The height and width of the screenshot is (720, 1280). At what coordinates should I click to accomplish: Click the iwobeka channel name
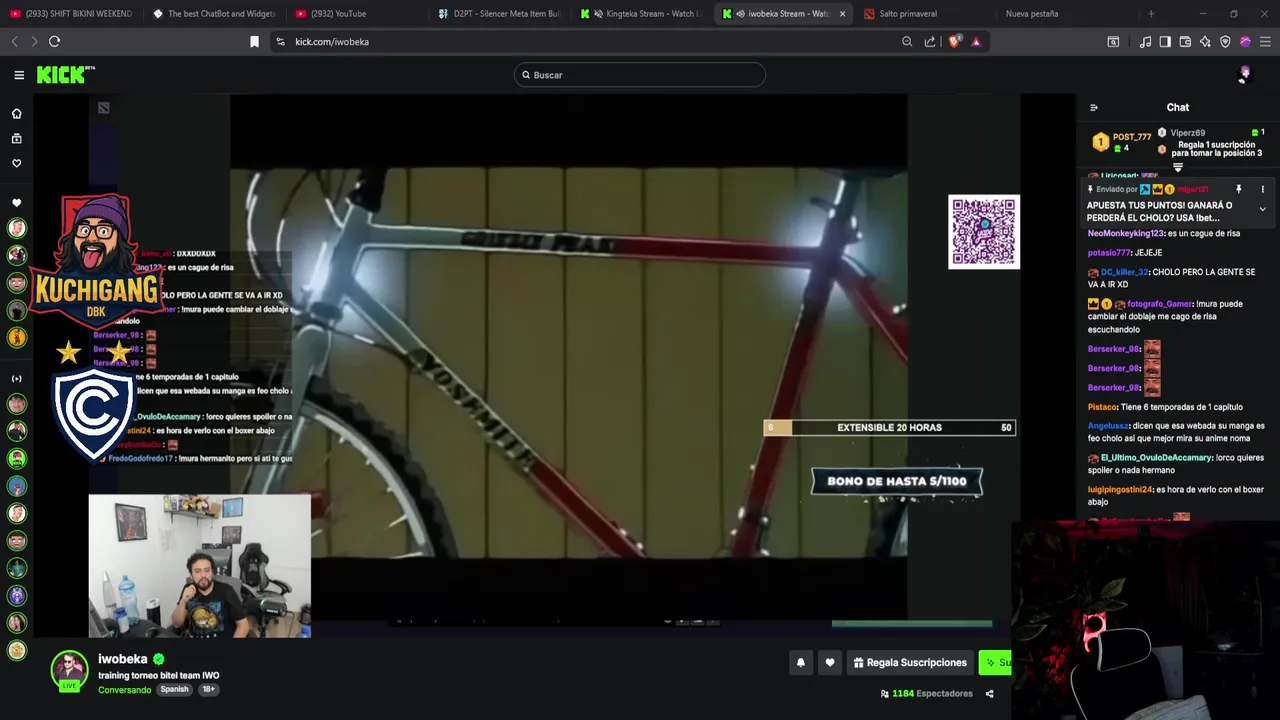coord(122,659)
